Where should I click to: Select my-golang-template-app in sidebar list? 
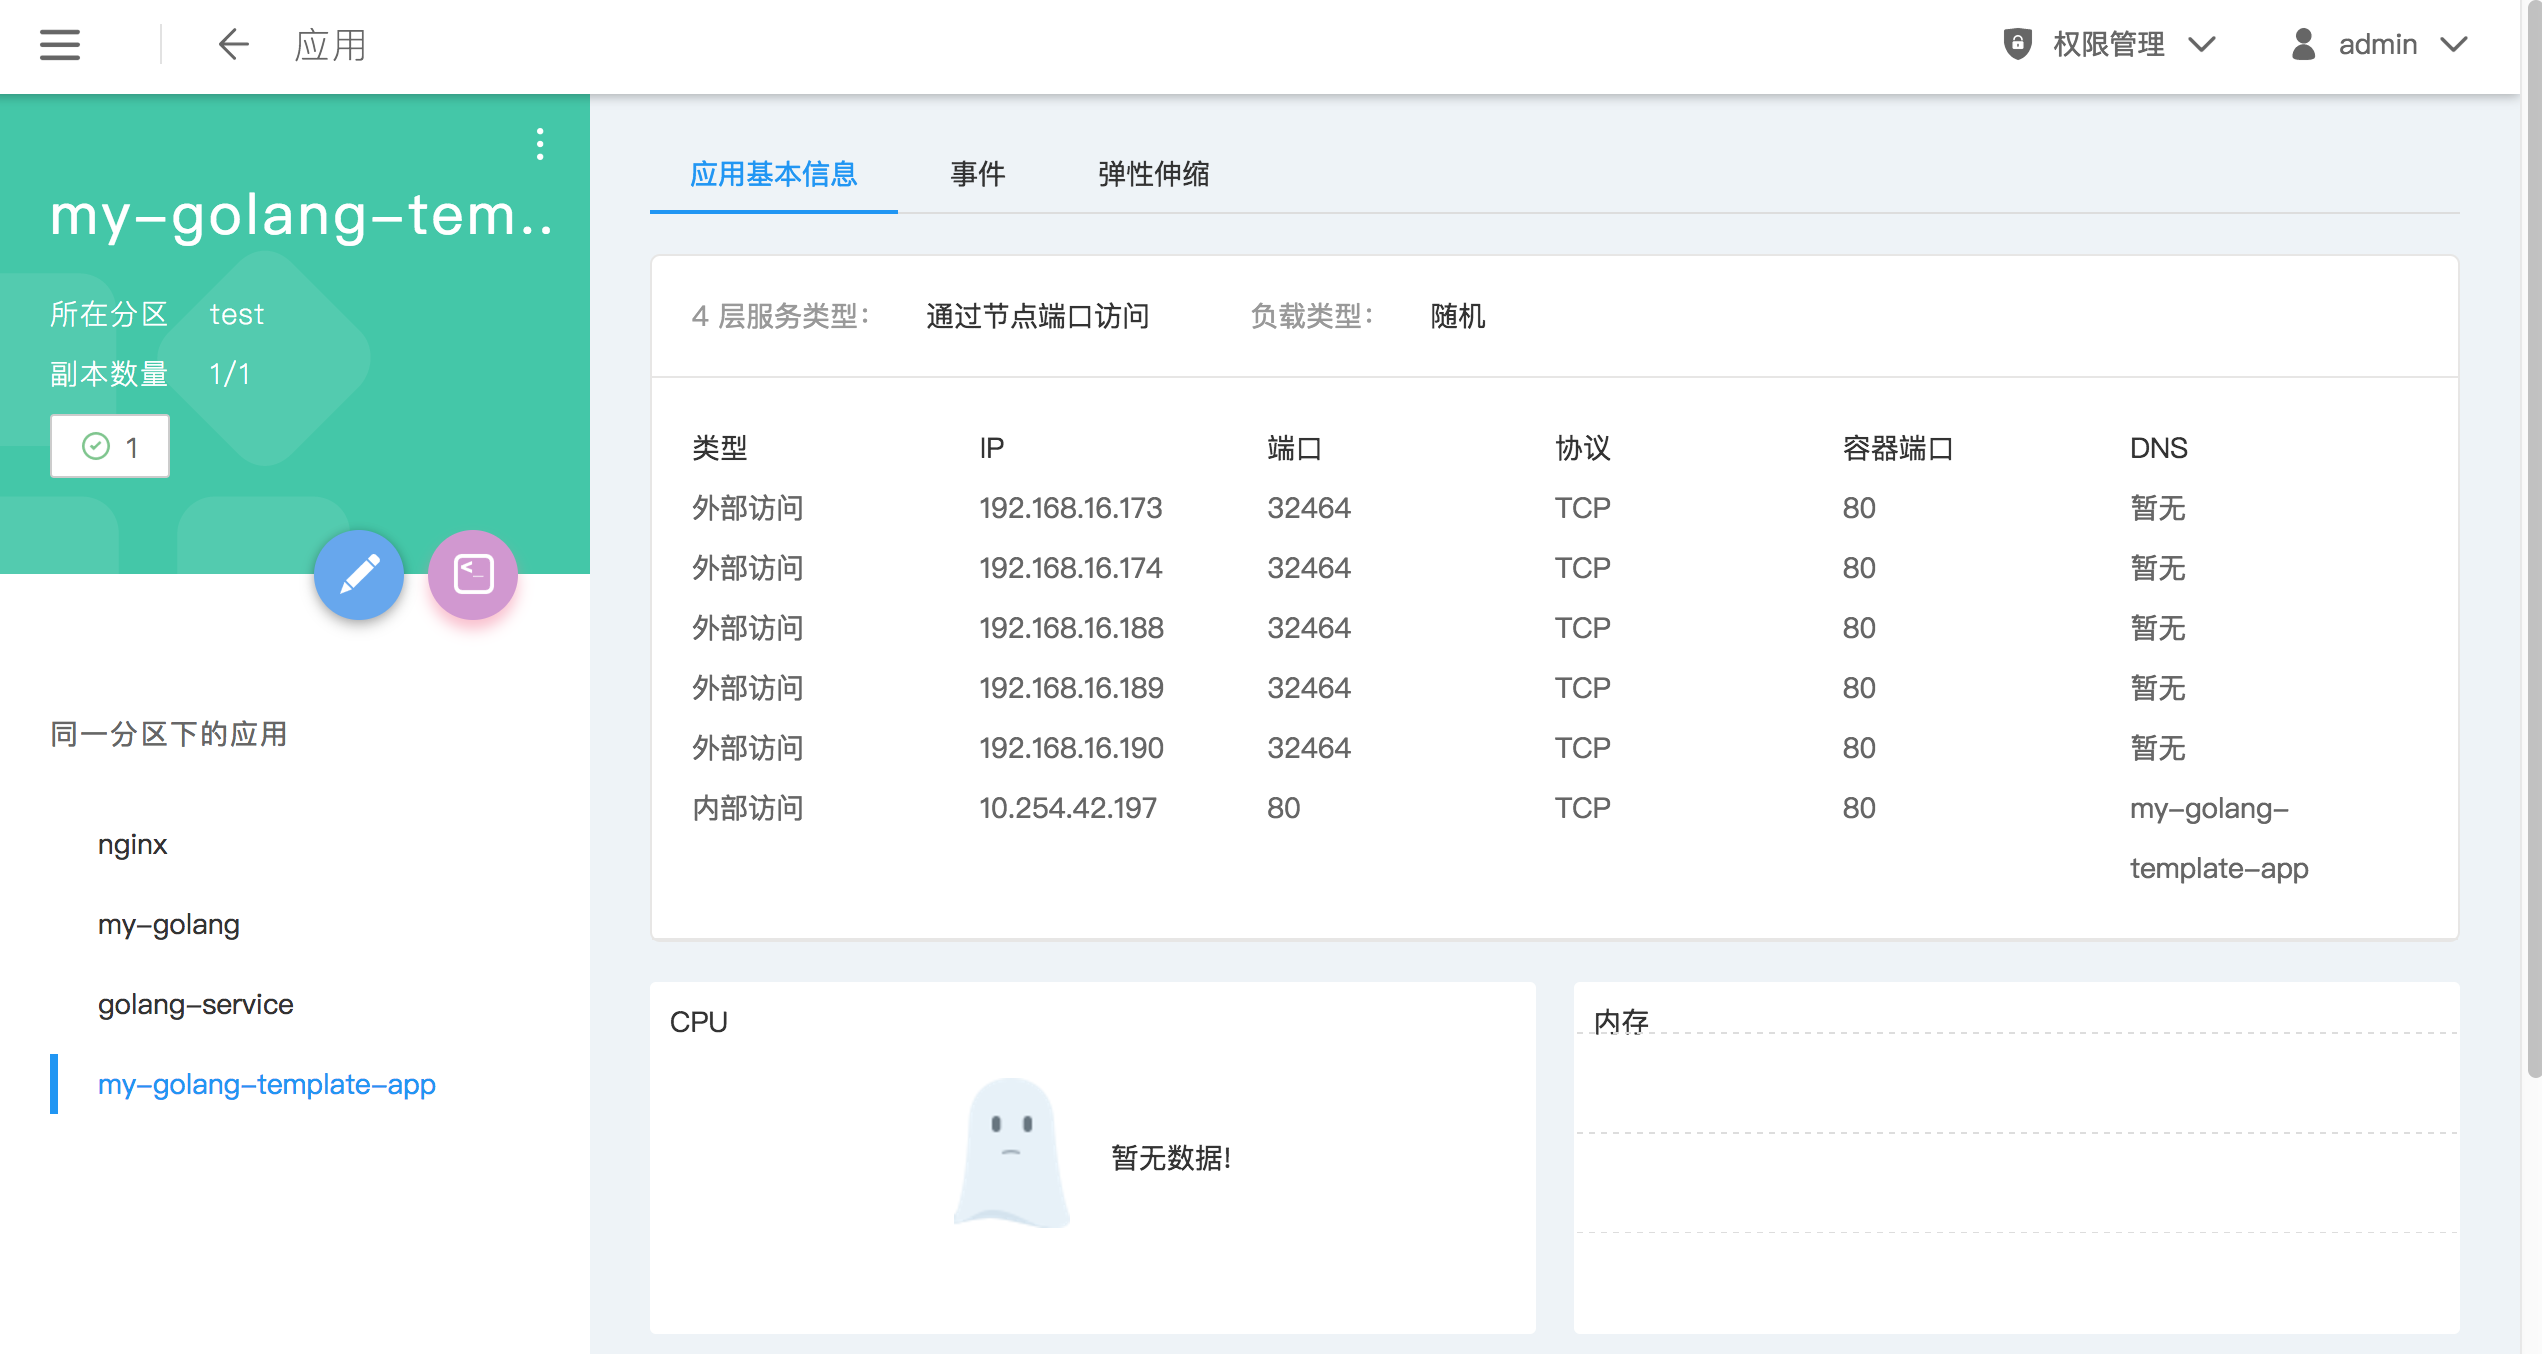[x=267, y=1084]
